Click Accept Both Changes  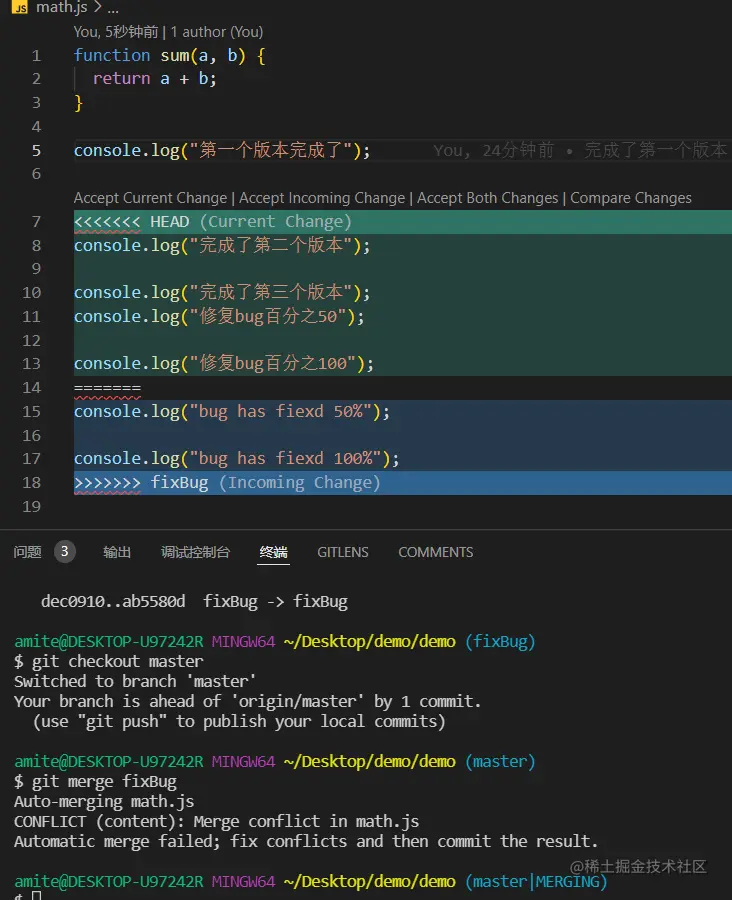[x=487, y=198]
